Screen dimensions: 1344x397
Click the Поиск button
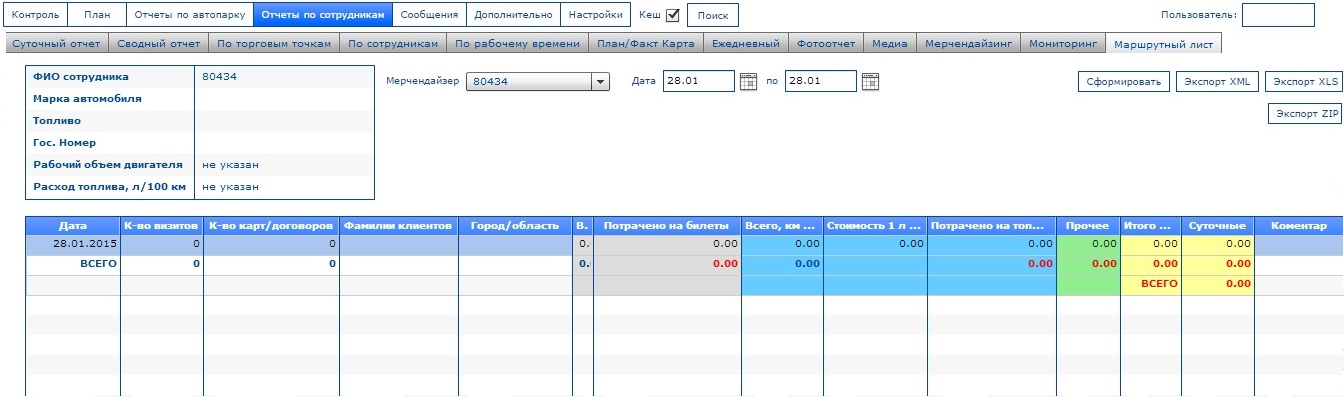click(713, 16)
